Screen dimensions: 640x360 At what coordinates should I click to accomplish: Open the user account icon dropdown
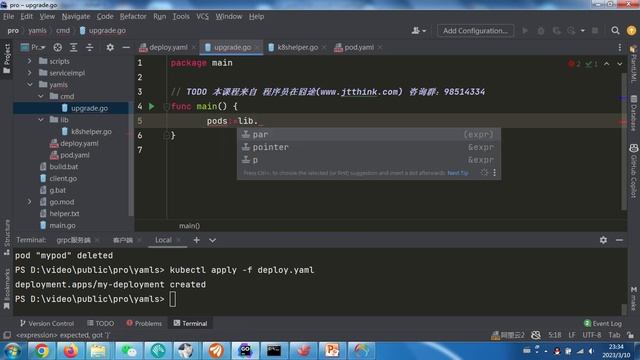coord(418,31)
